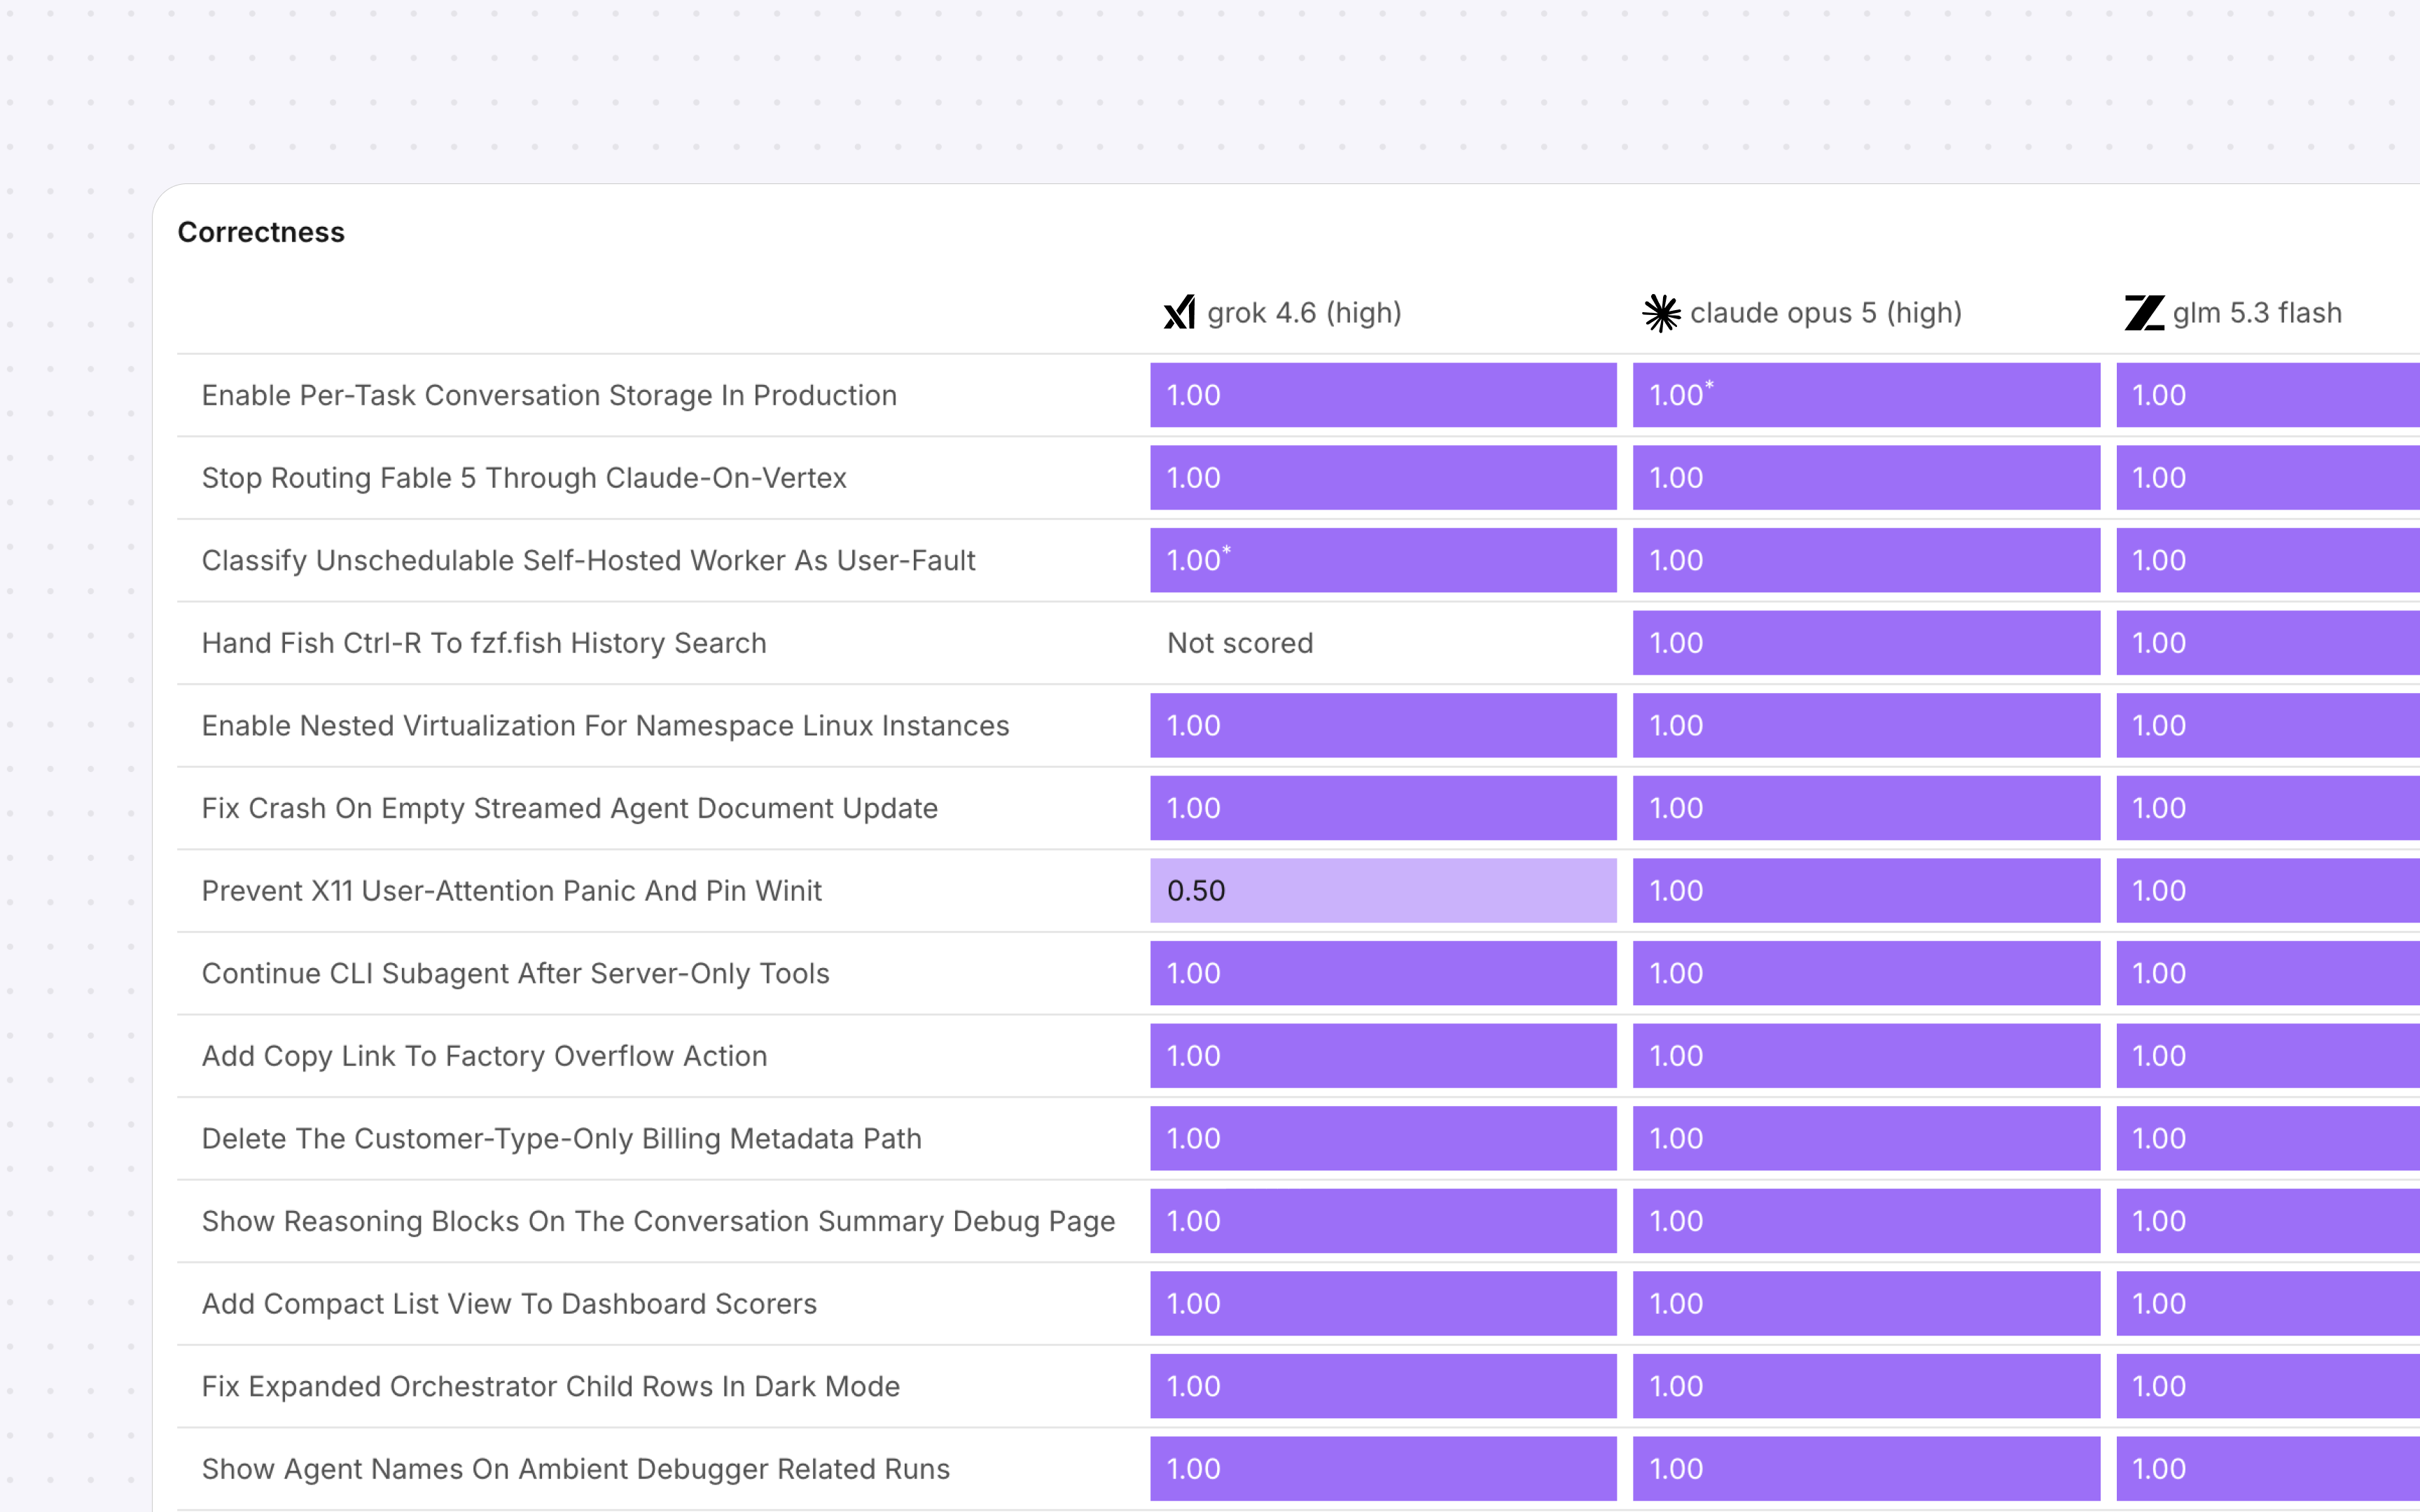Click glm 5.3 flash score for Add Copy Link
2420x1512 pixels.
click(x=2268, y=1056)
